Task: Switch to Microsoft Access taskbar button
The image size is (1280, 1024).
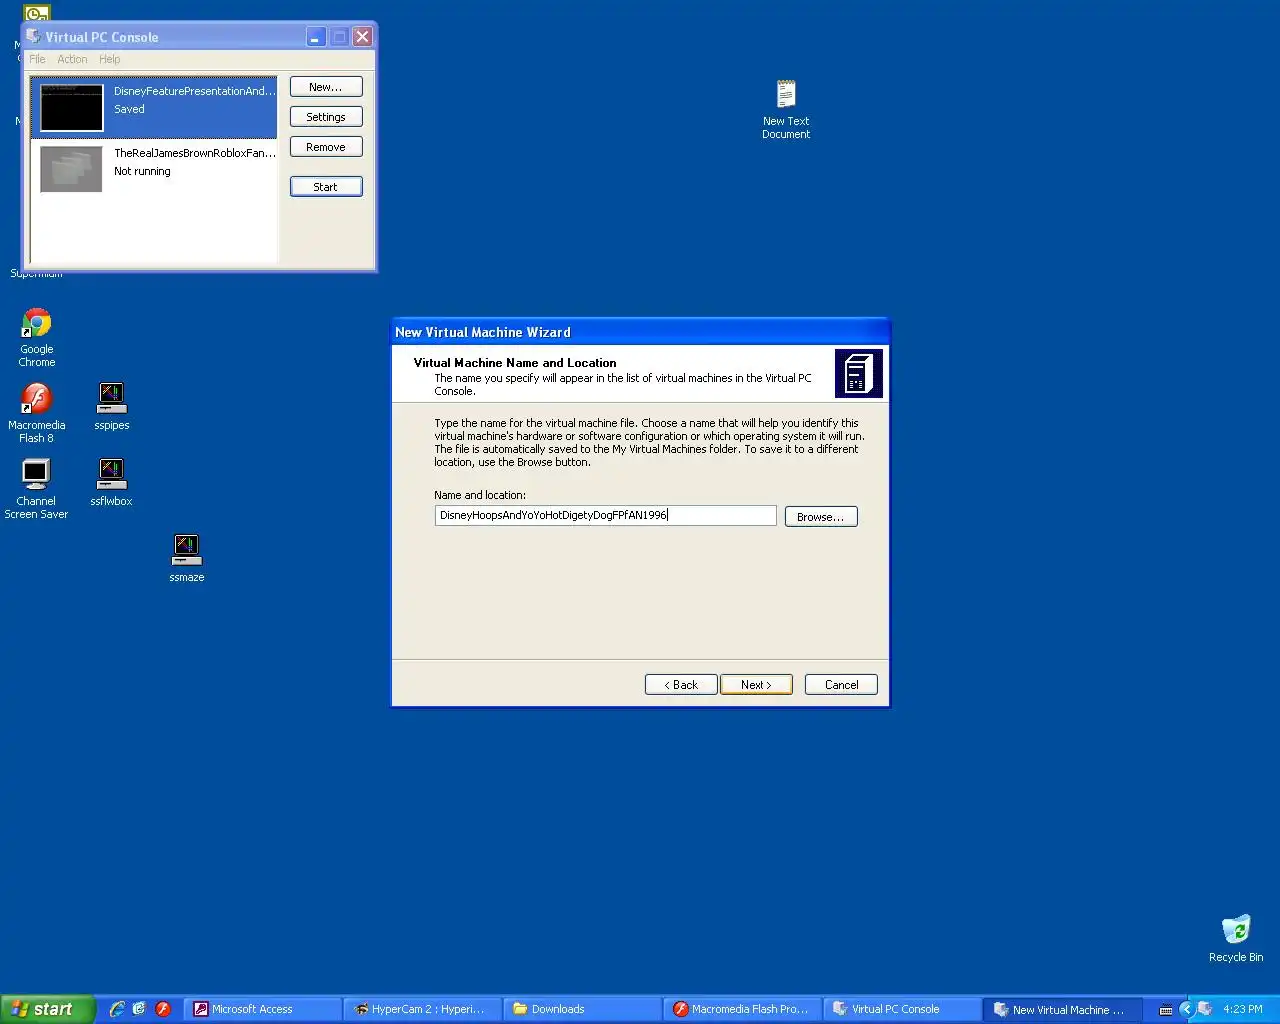Action: click(262, 1009)
